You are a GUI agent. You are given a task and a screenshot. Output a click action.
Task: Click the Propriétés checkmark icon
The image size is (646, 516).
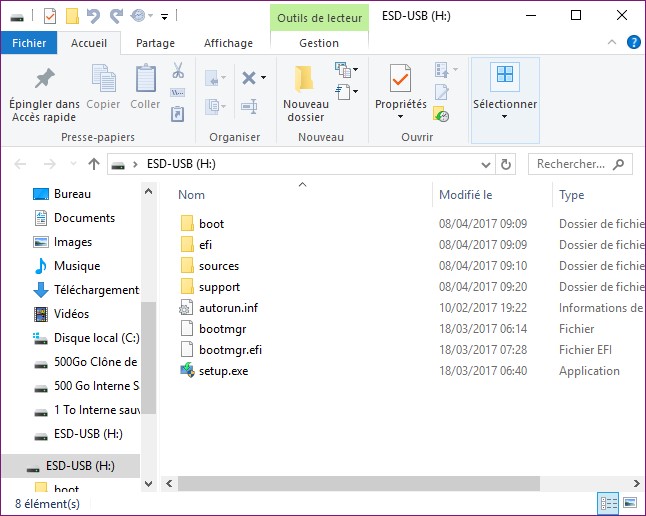[x=400, y=79]
